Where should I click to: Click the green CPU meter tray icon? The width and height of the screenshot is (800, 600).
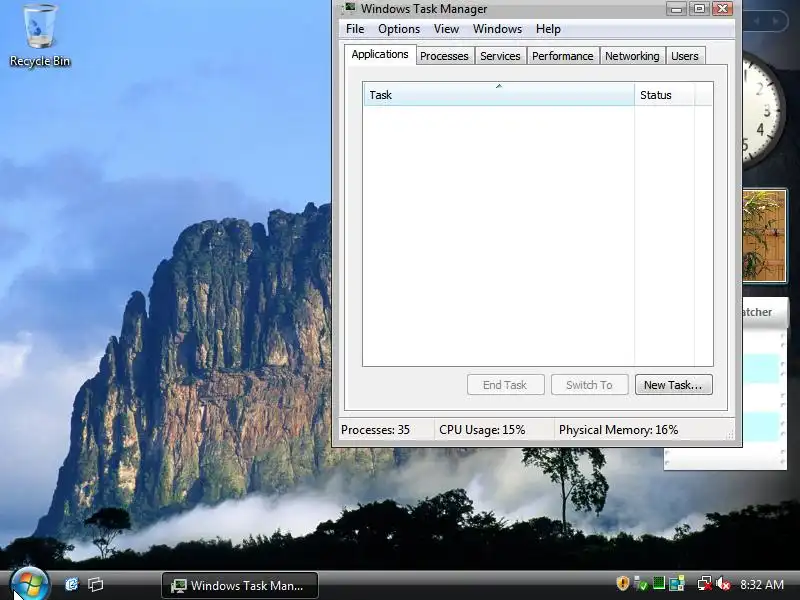coord(659,583)
